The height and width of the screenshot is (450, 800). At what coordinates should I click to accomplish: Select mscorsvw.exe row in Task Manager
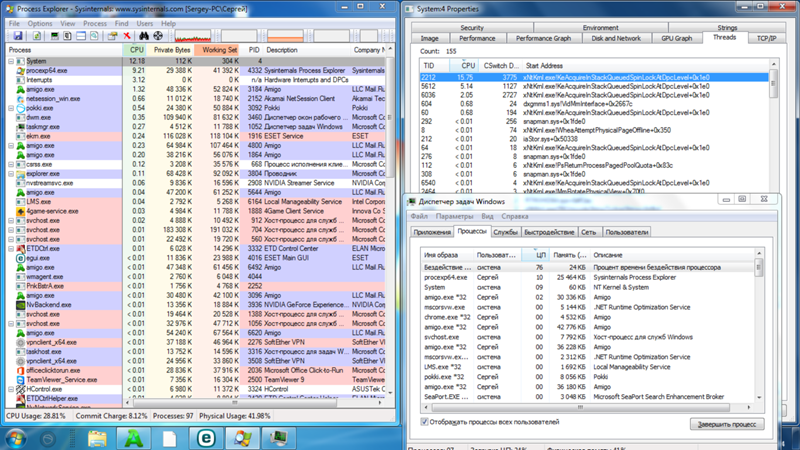pyautogui.click(x=588, y=307)
